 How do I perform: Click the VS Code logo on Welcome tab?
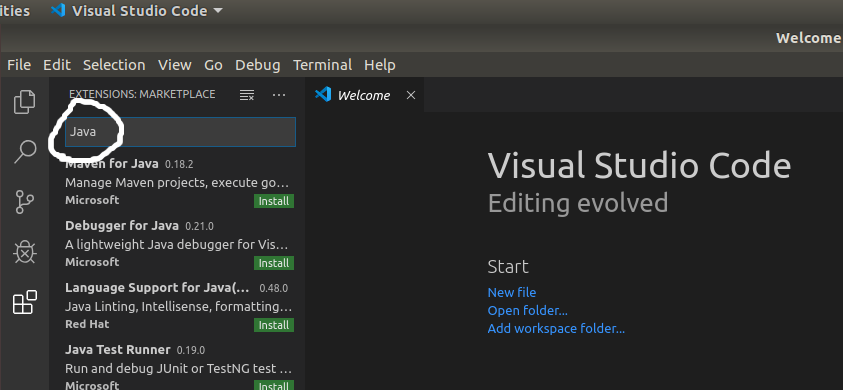pos(323,95)
